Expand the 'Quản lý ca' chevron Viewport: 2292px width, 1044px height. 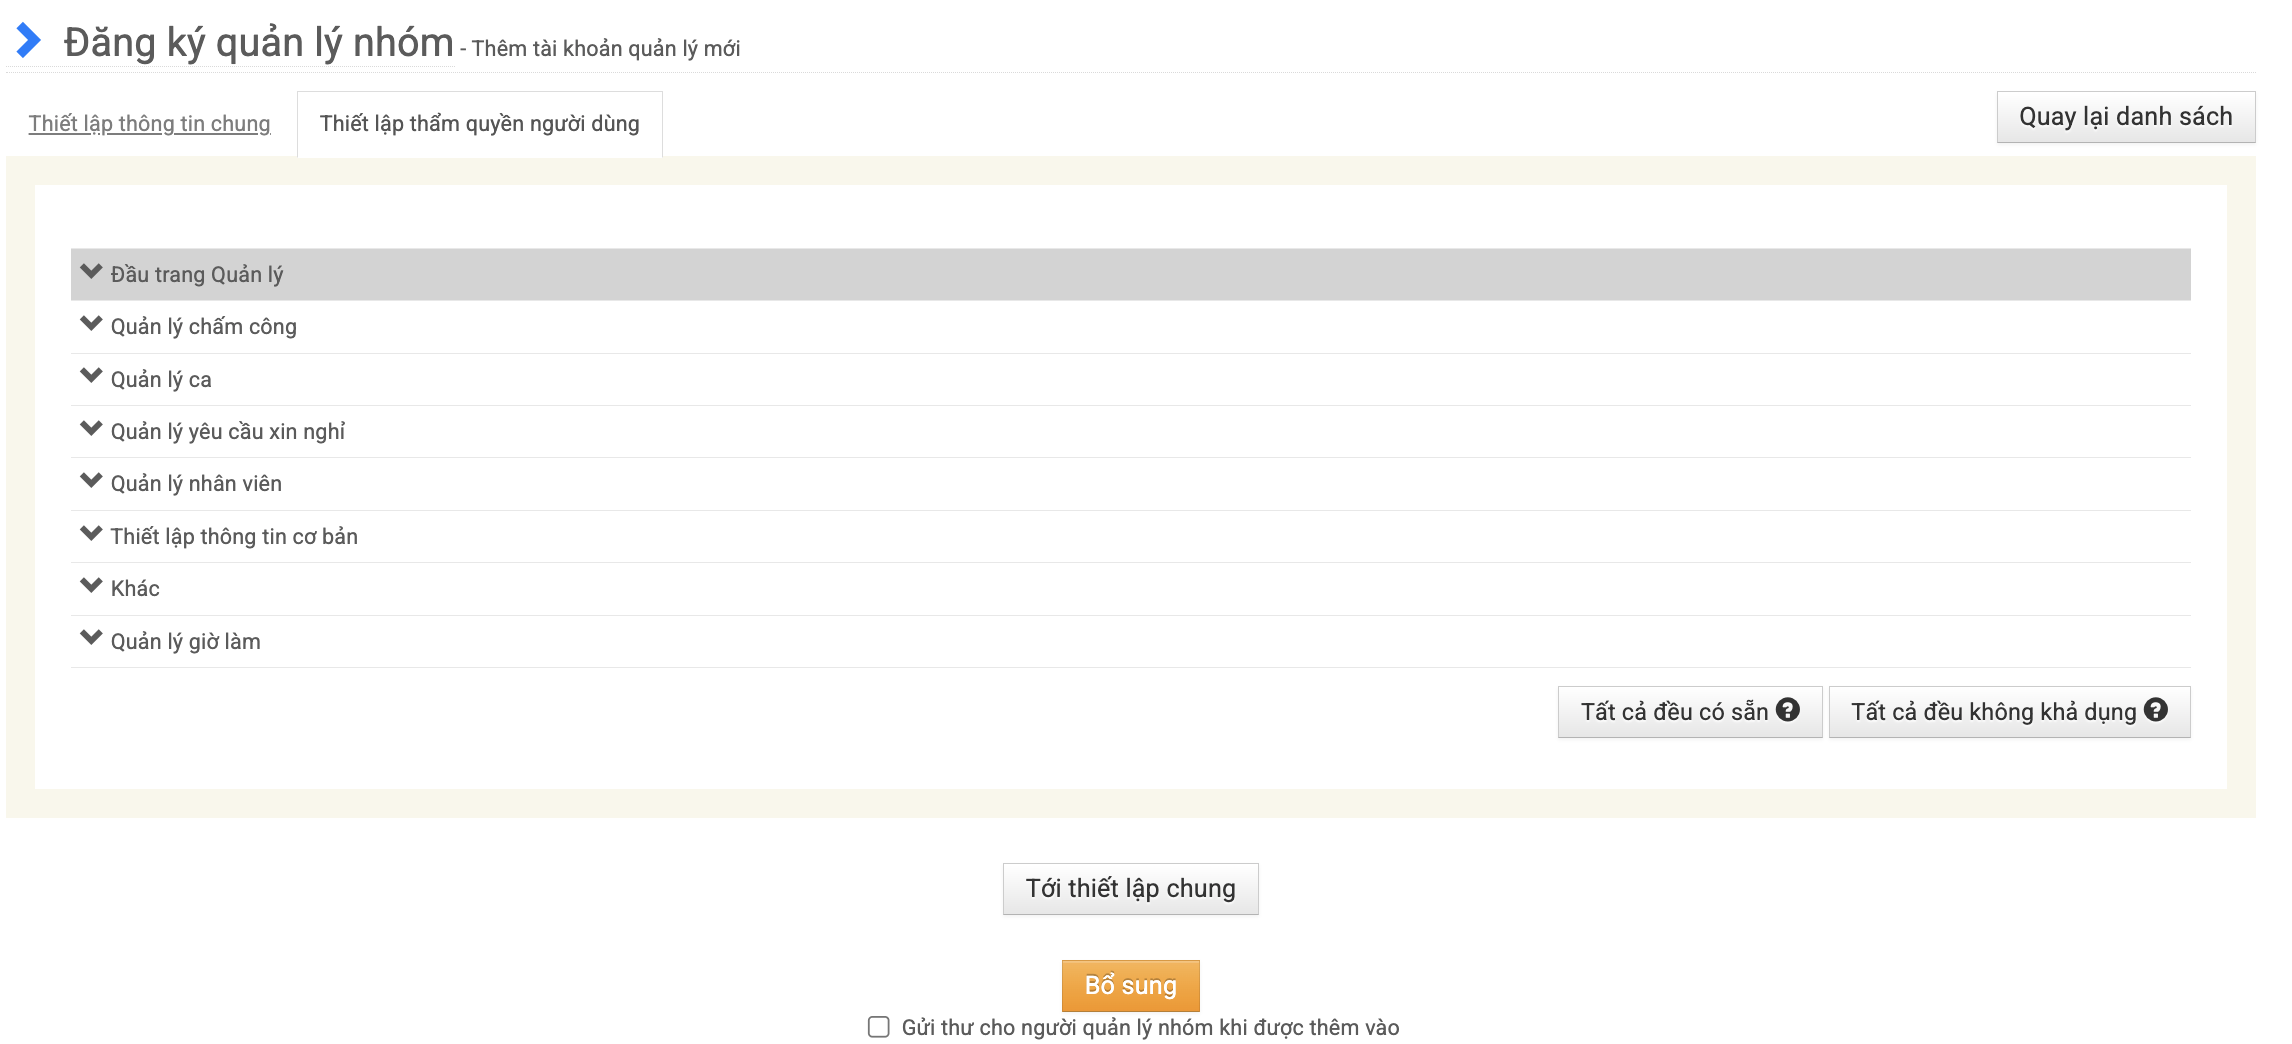click(91, 377)
